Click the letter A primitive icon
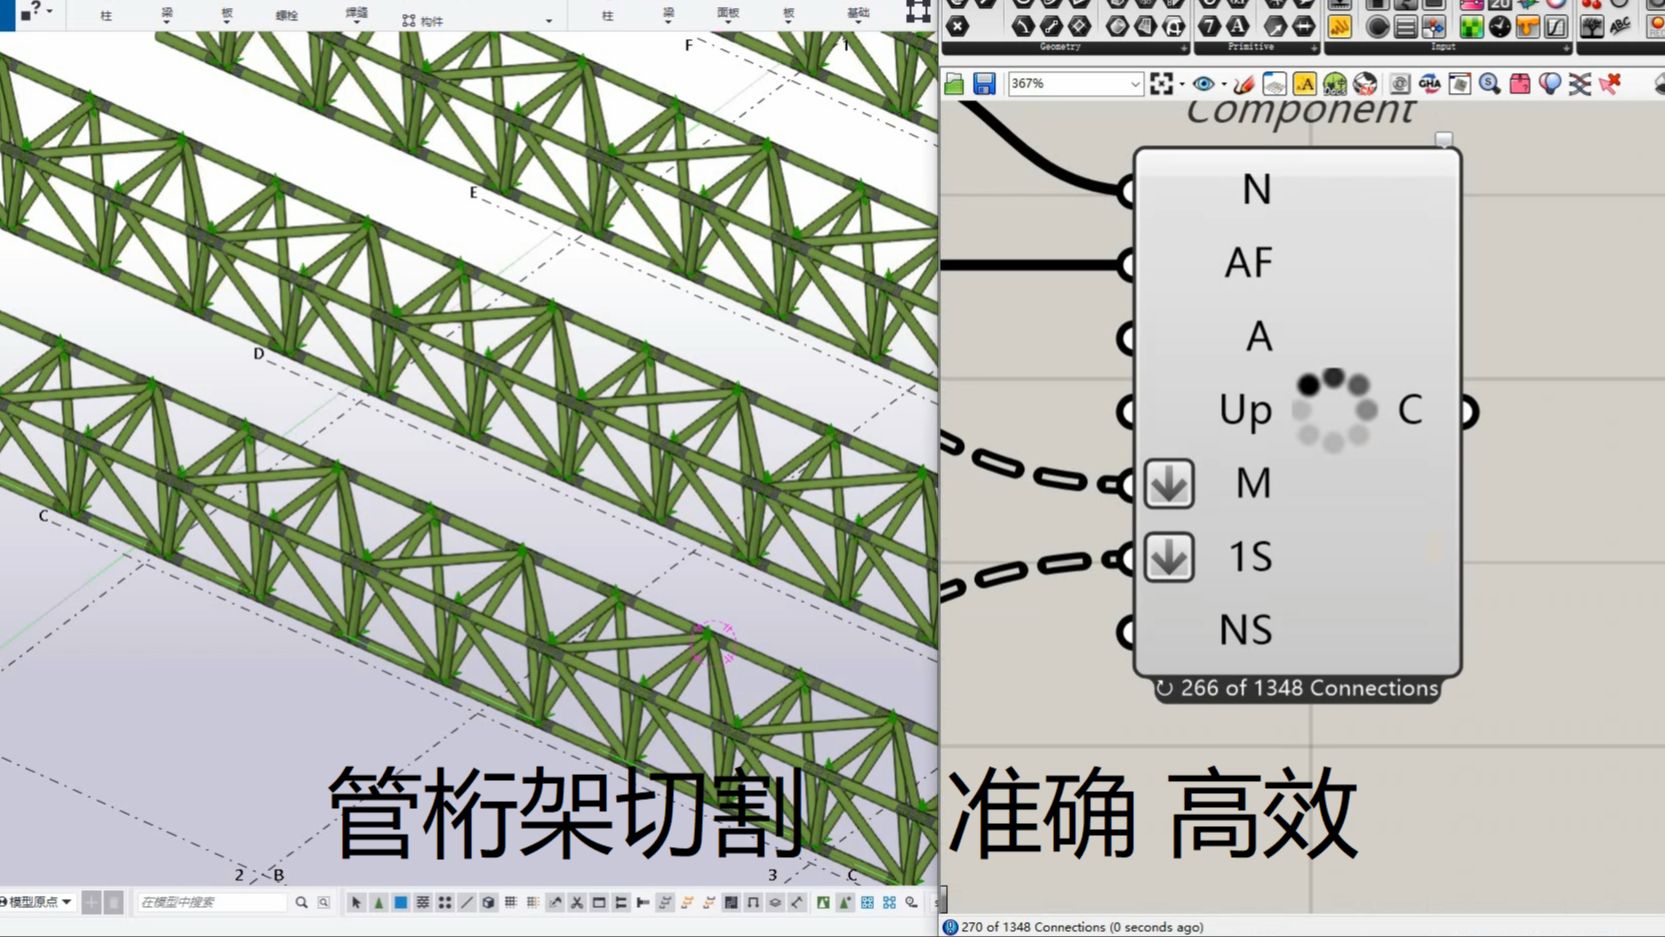The image size is (1665, 937). pos(1237,27)
